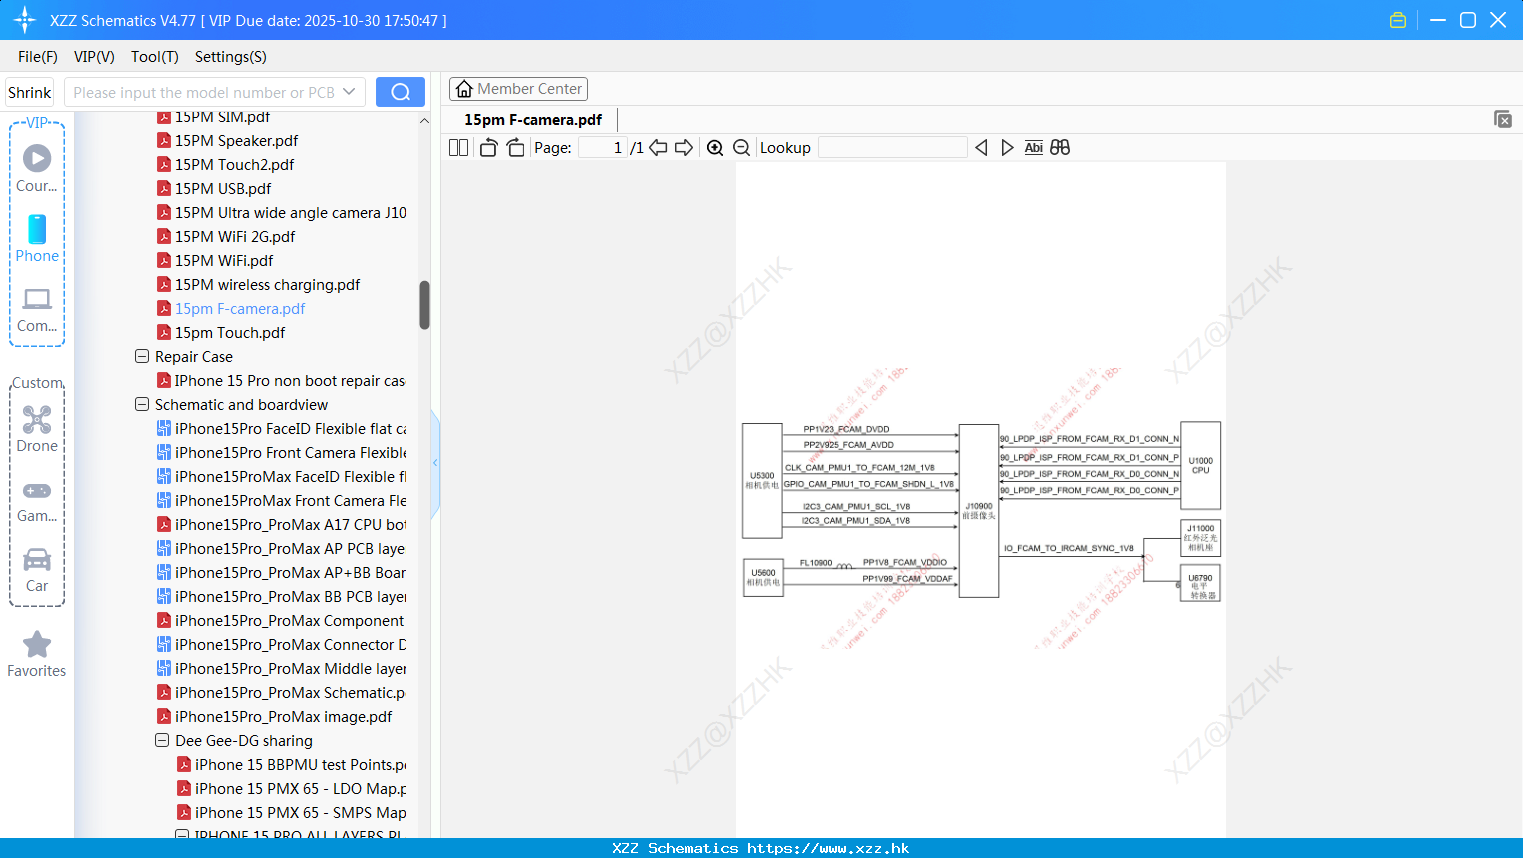1523x858 pixels.
Task: Select the 15pm F-camera.pdf tab
Action: [x=533, y=119]
